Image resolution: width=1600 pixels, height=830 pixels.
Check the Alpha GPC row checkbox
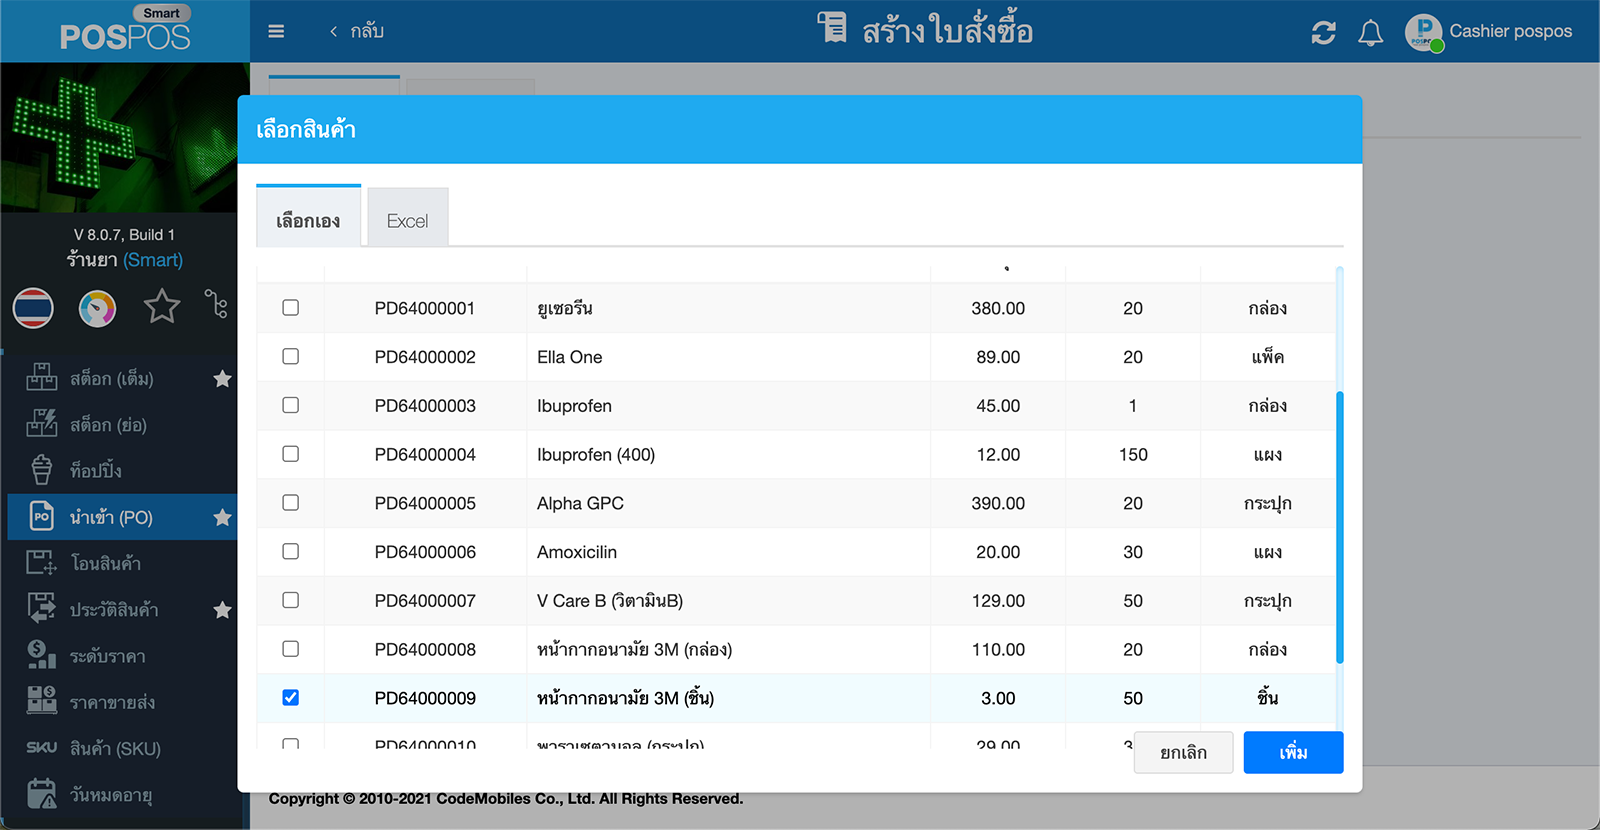290,503
